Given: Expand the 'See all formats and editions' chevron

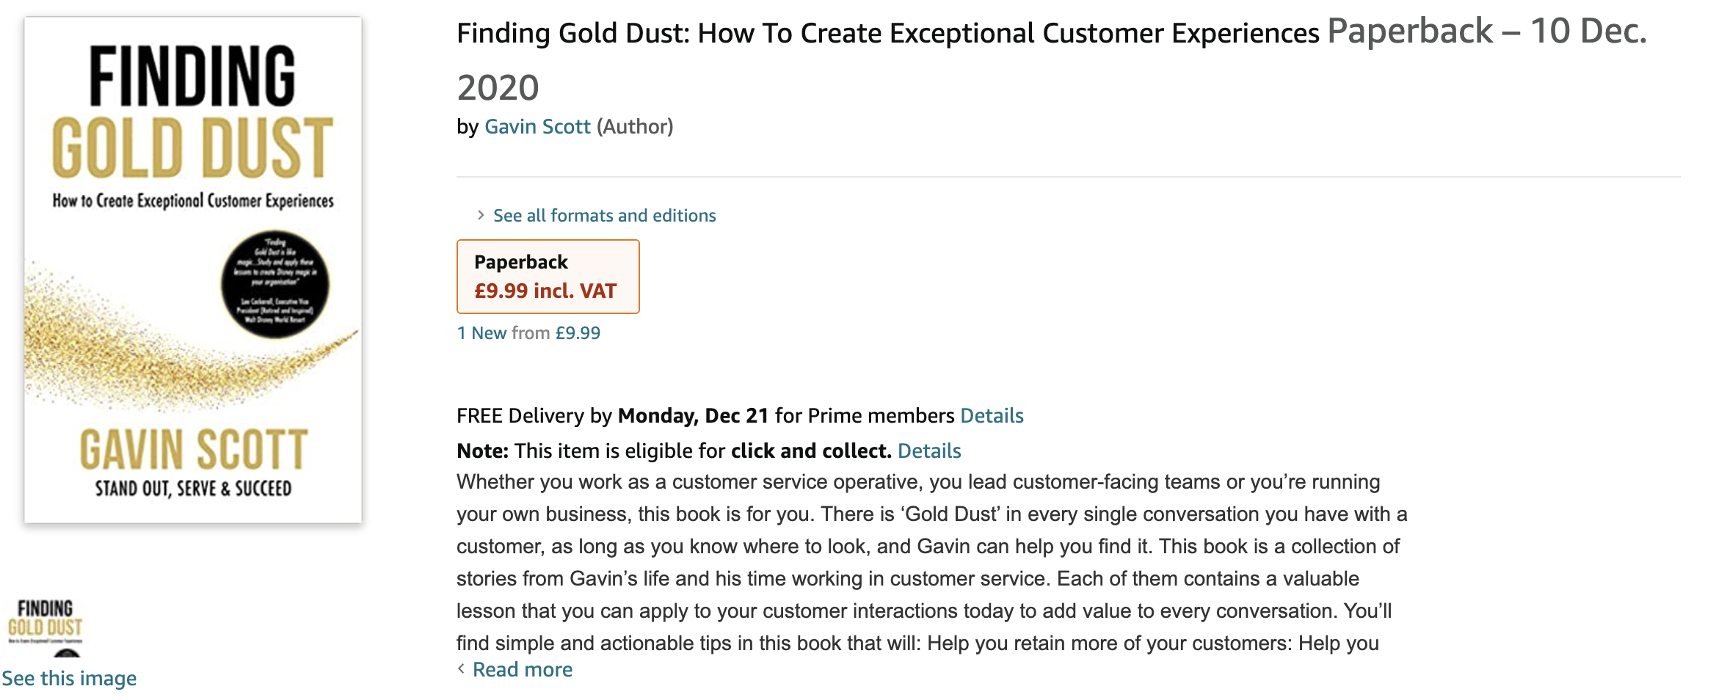Looking at the screenshot, I should [480, 215].
